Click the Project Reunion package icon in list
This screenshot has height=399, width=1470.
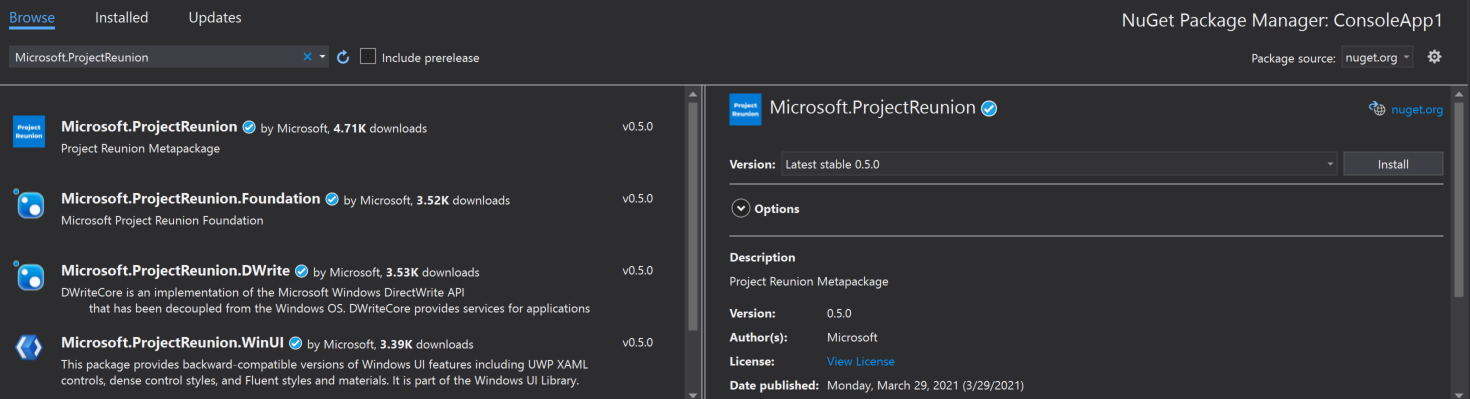click(29, 131)
